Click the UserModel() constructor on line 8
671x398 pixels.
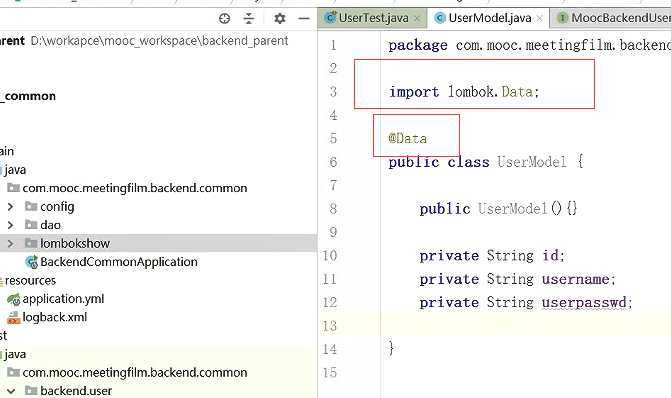527,208
